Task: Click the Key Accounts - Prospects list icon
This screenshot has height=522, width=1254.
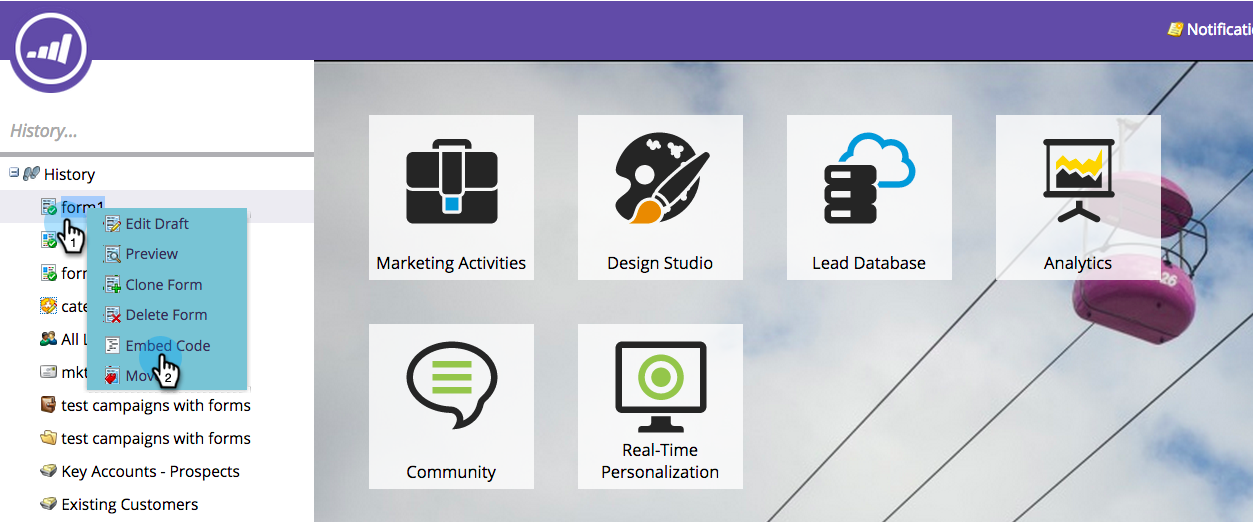Action: 48,471
